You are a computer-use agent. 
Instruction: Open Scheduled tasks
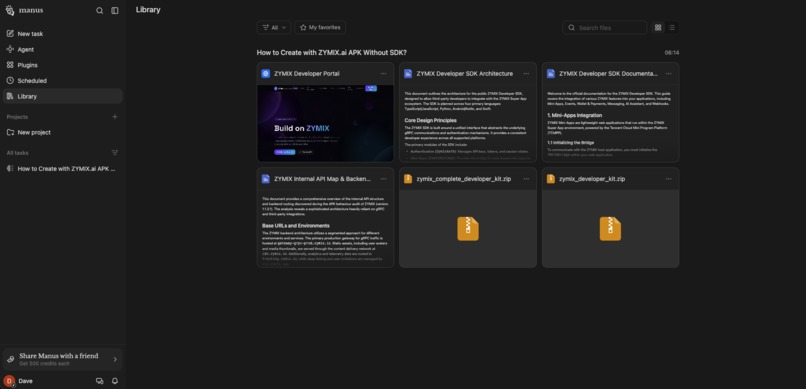[62, 81]
